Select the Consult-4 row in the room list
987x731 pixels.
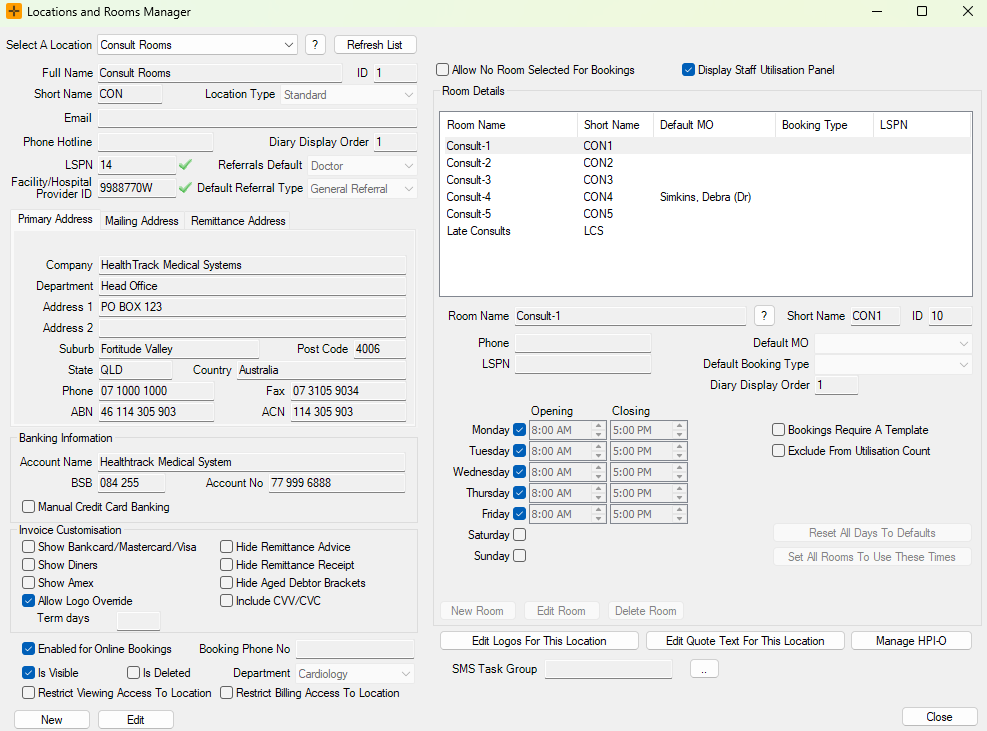470,197
